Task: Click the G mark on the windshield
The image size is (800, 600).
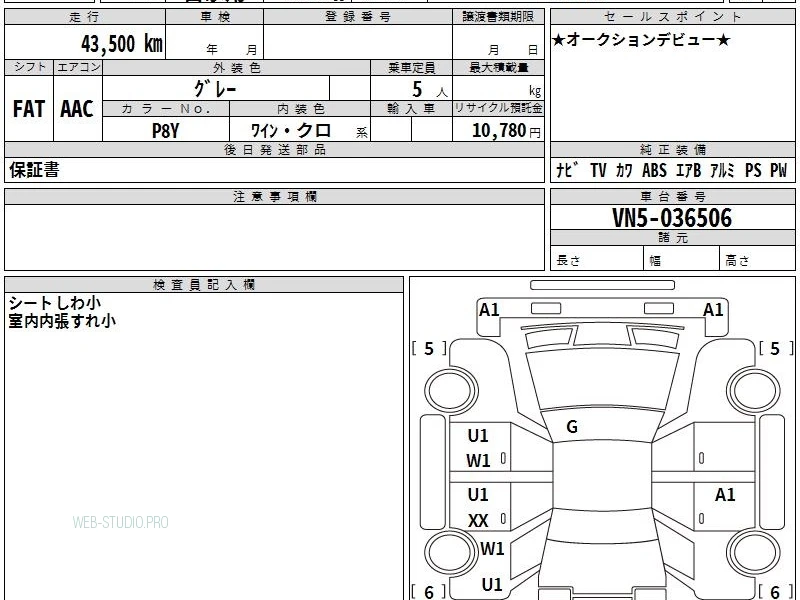Action: point(572,427)
